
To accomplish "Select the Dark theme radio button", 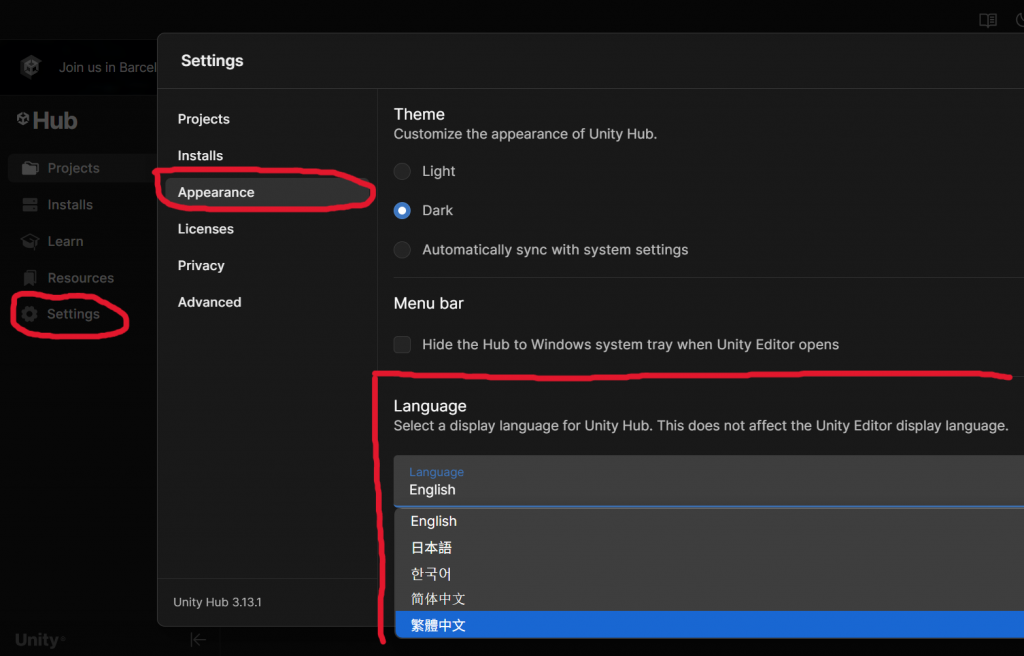I will pos(402,210).
